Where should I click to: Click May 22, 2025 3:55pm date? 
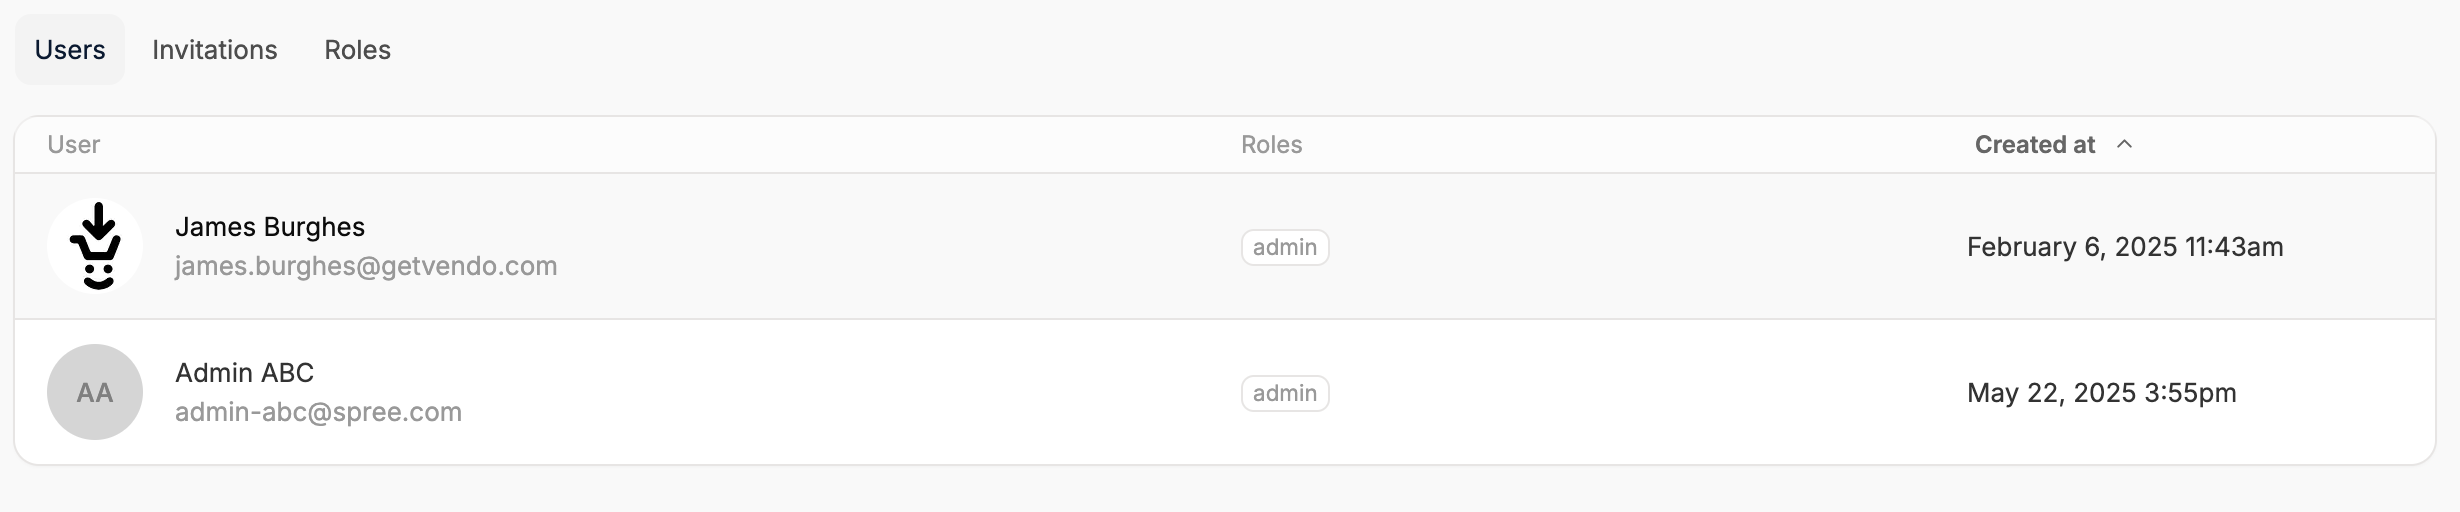coord(2102,393)
